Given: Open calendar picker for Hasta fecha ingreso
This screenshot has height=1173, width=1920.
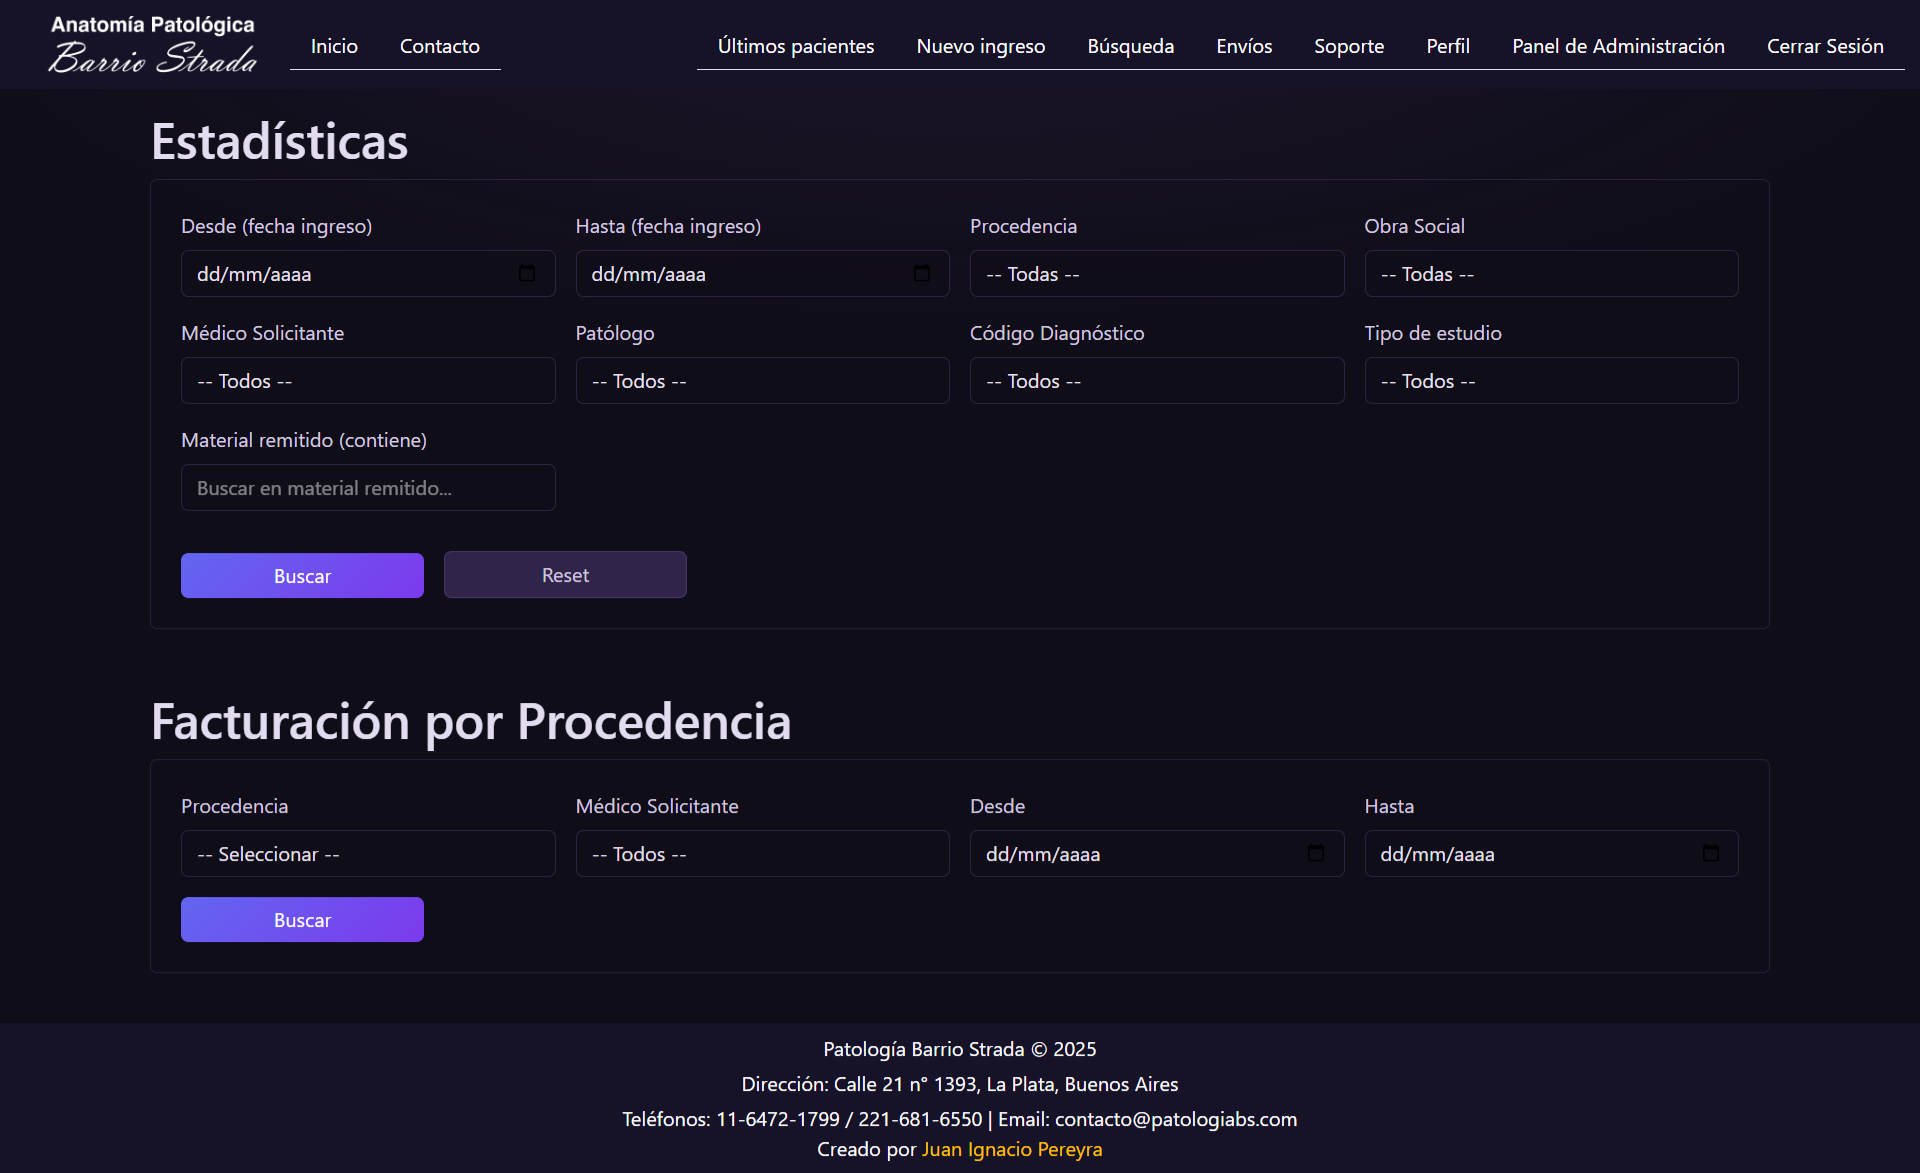Looking at the screenshot, I should [x=921, y=273].
